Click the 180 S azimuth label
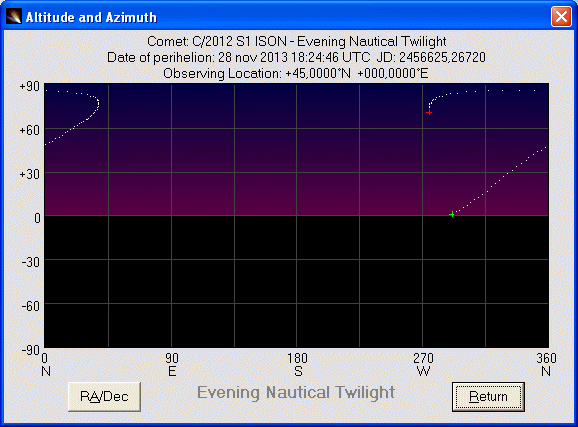Screen dimensions: 578x427 297,365
